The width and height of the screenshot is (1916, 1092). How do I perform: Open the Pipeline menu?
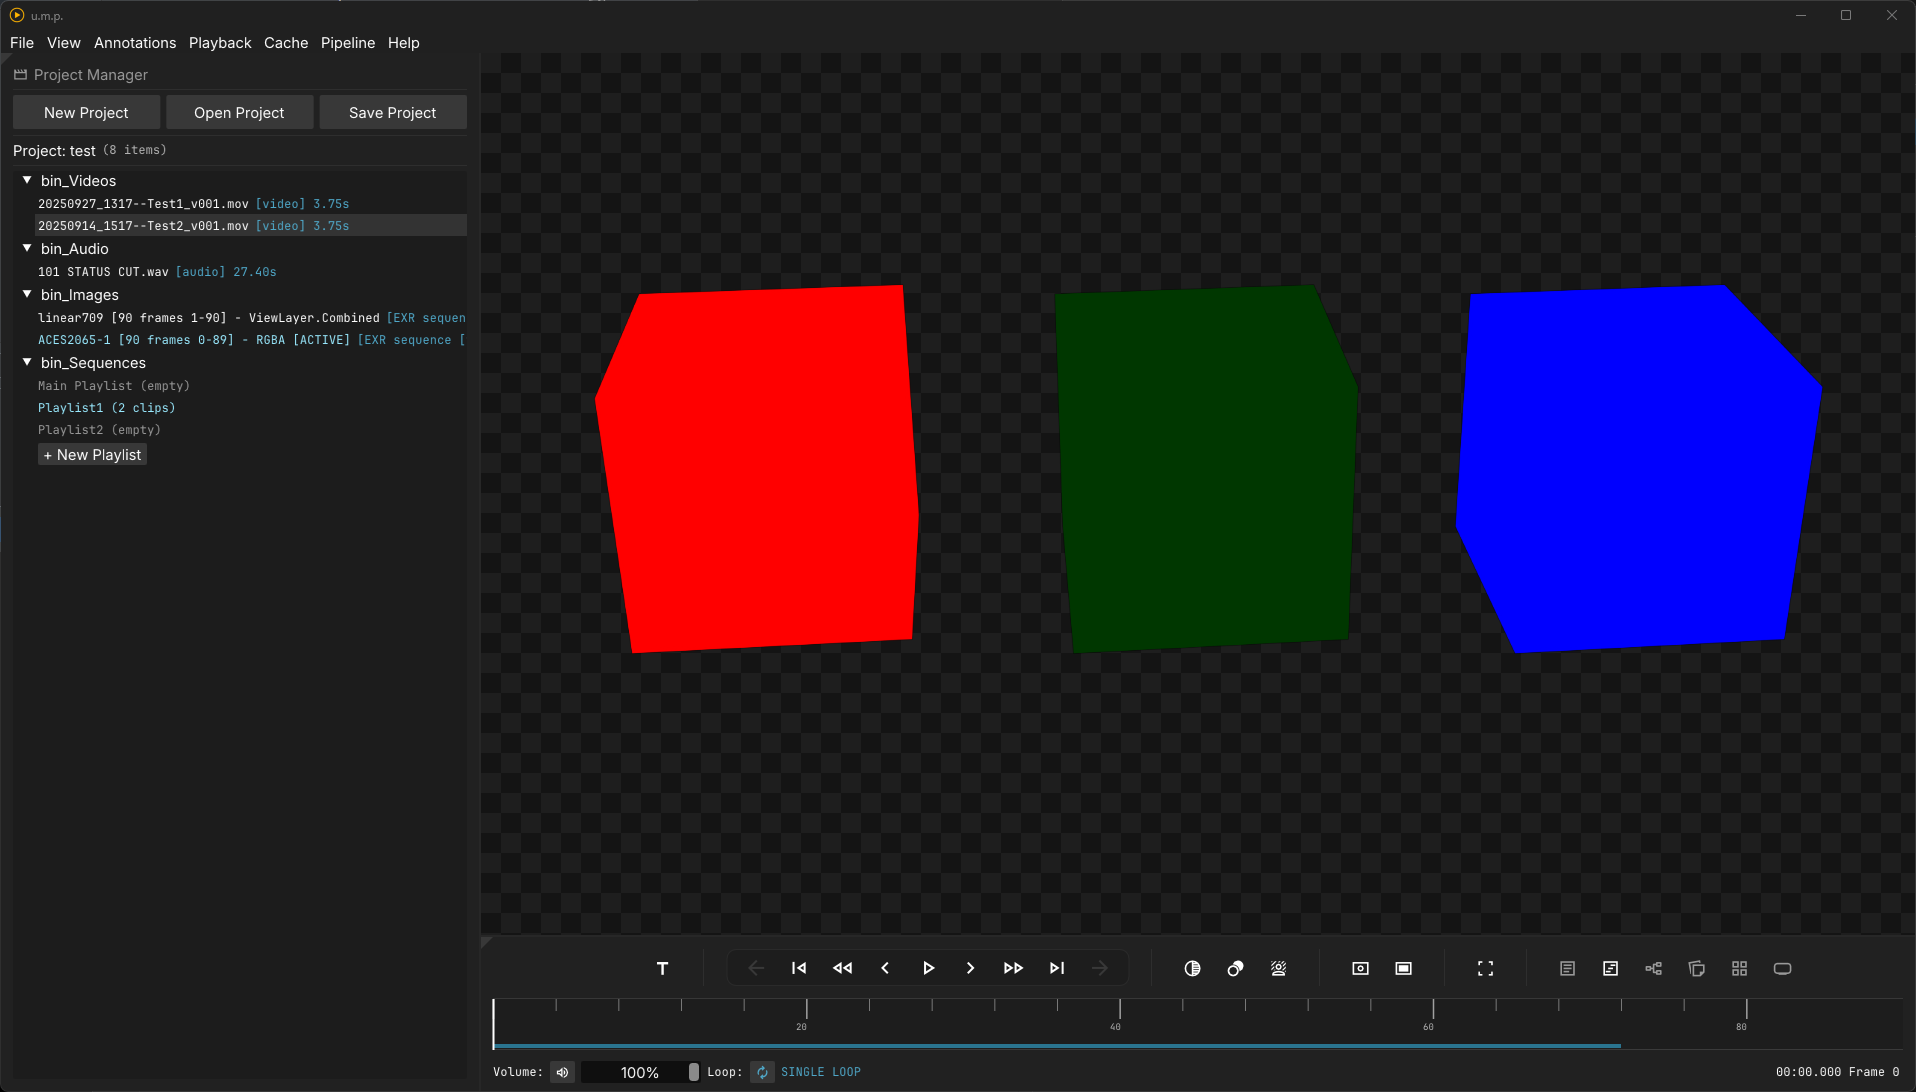click(348, 43)
